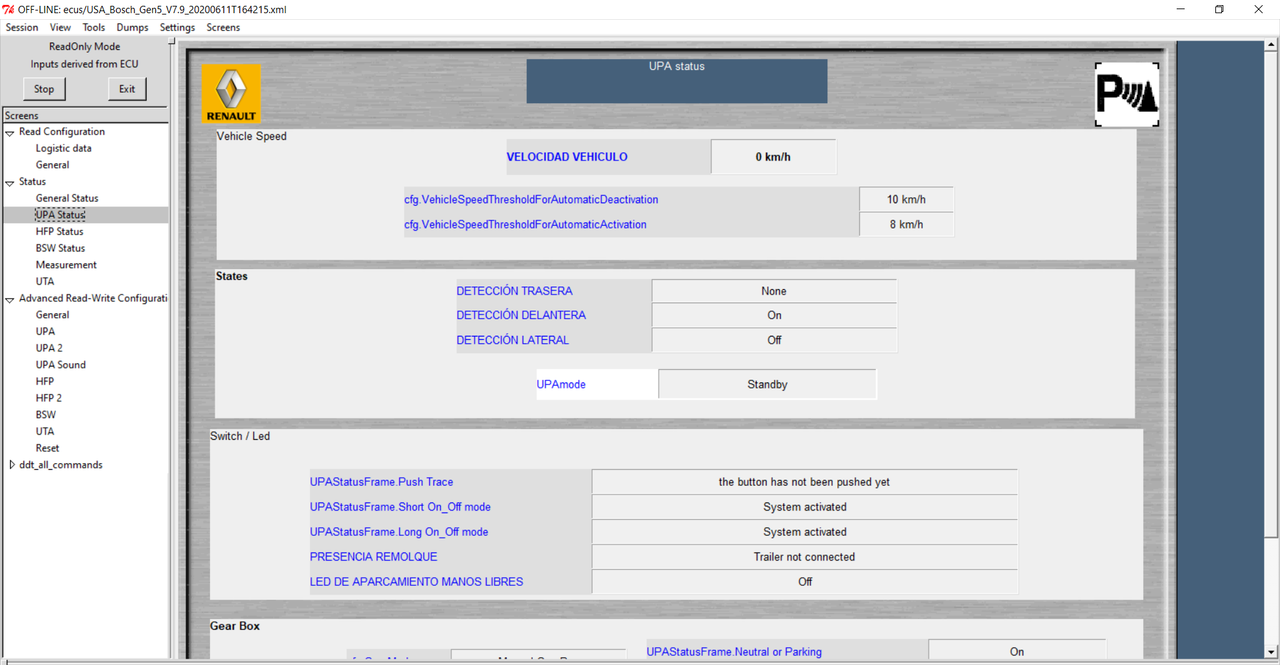Open the Session menu
This screenshot has height=665, width=1280.
click(x=22, y=27)
